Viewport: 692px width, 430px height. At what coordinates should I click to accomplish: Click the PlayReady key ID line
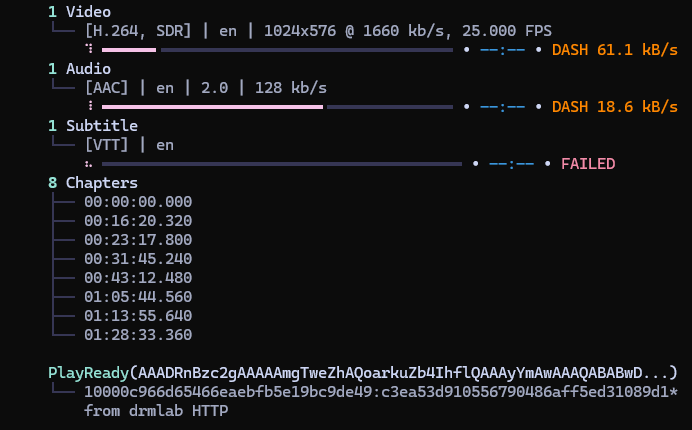point(380,392)
